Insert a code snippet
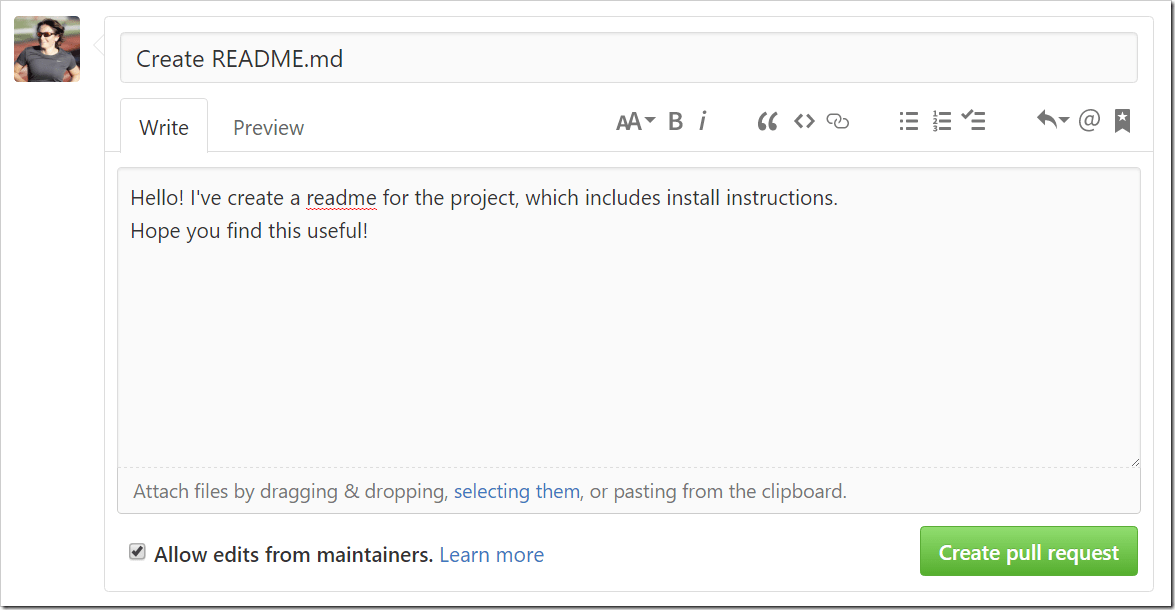The width and height of the screenshot is (1175, 610). coord(804,120)
